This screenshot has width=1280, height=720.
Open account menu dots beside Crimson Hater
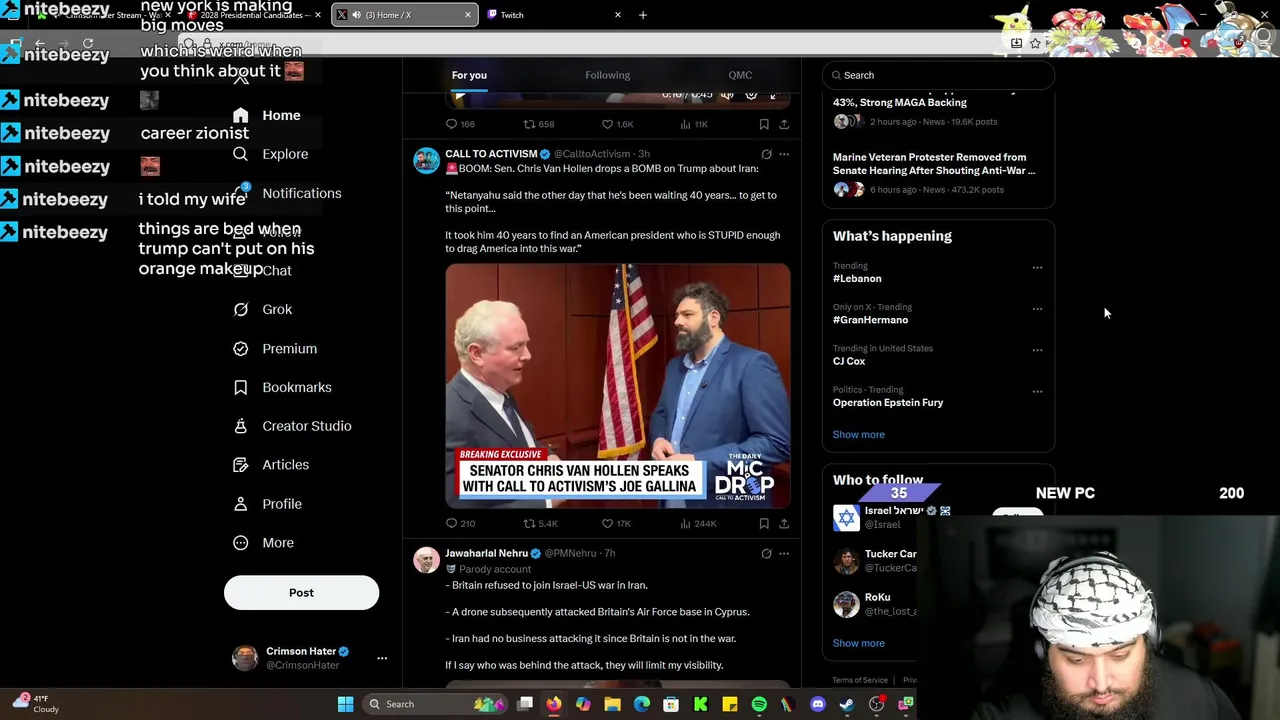[x=381, y=658]
